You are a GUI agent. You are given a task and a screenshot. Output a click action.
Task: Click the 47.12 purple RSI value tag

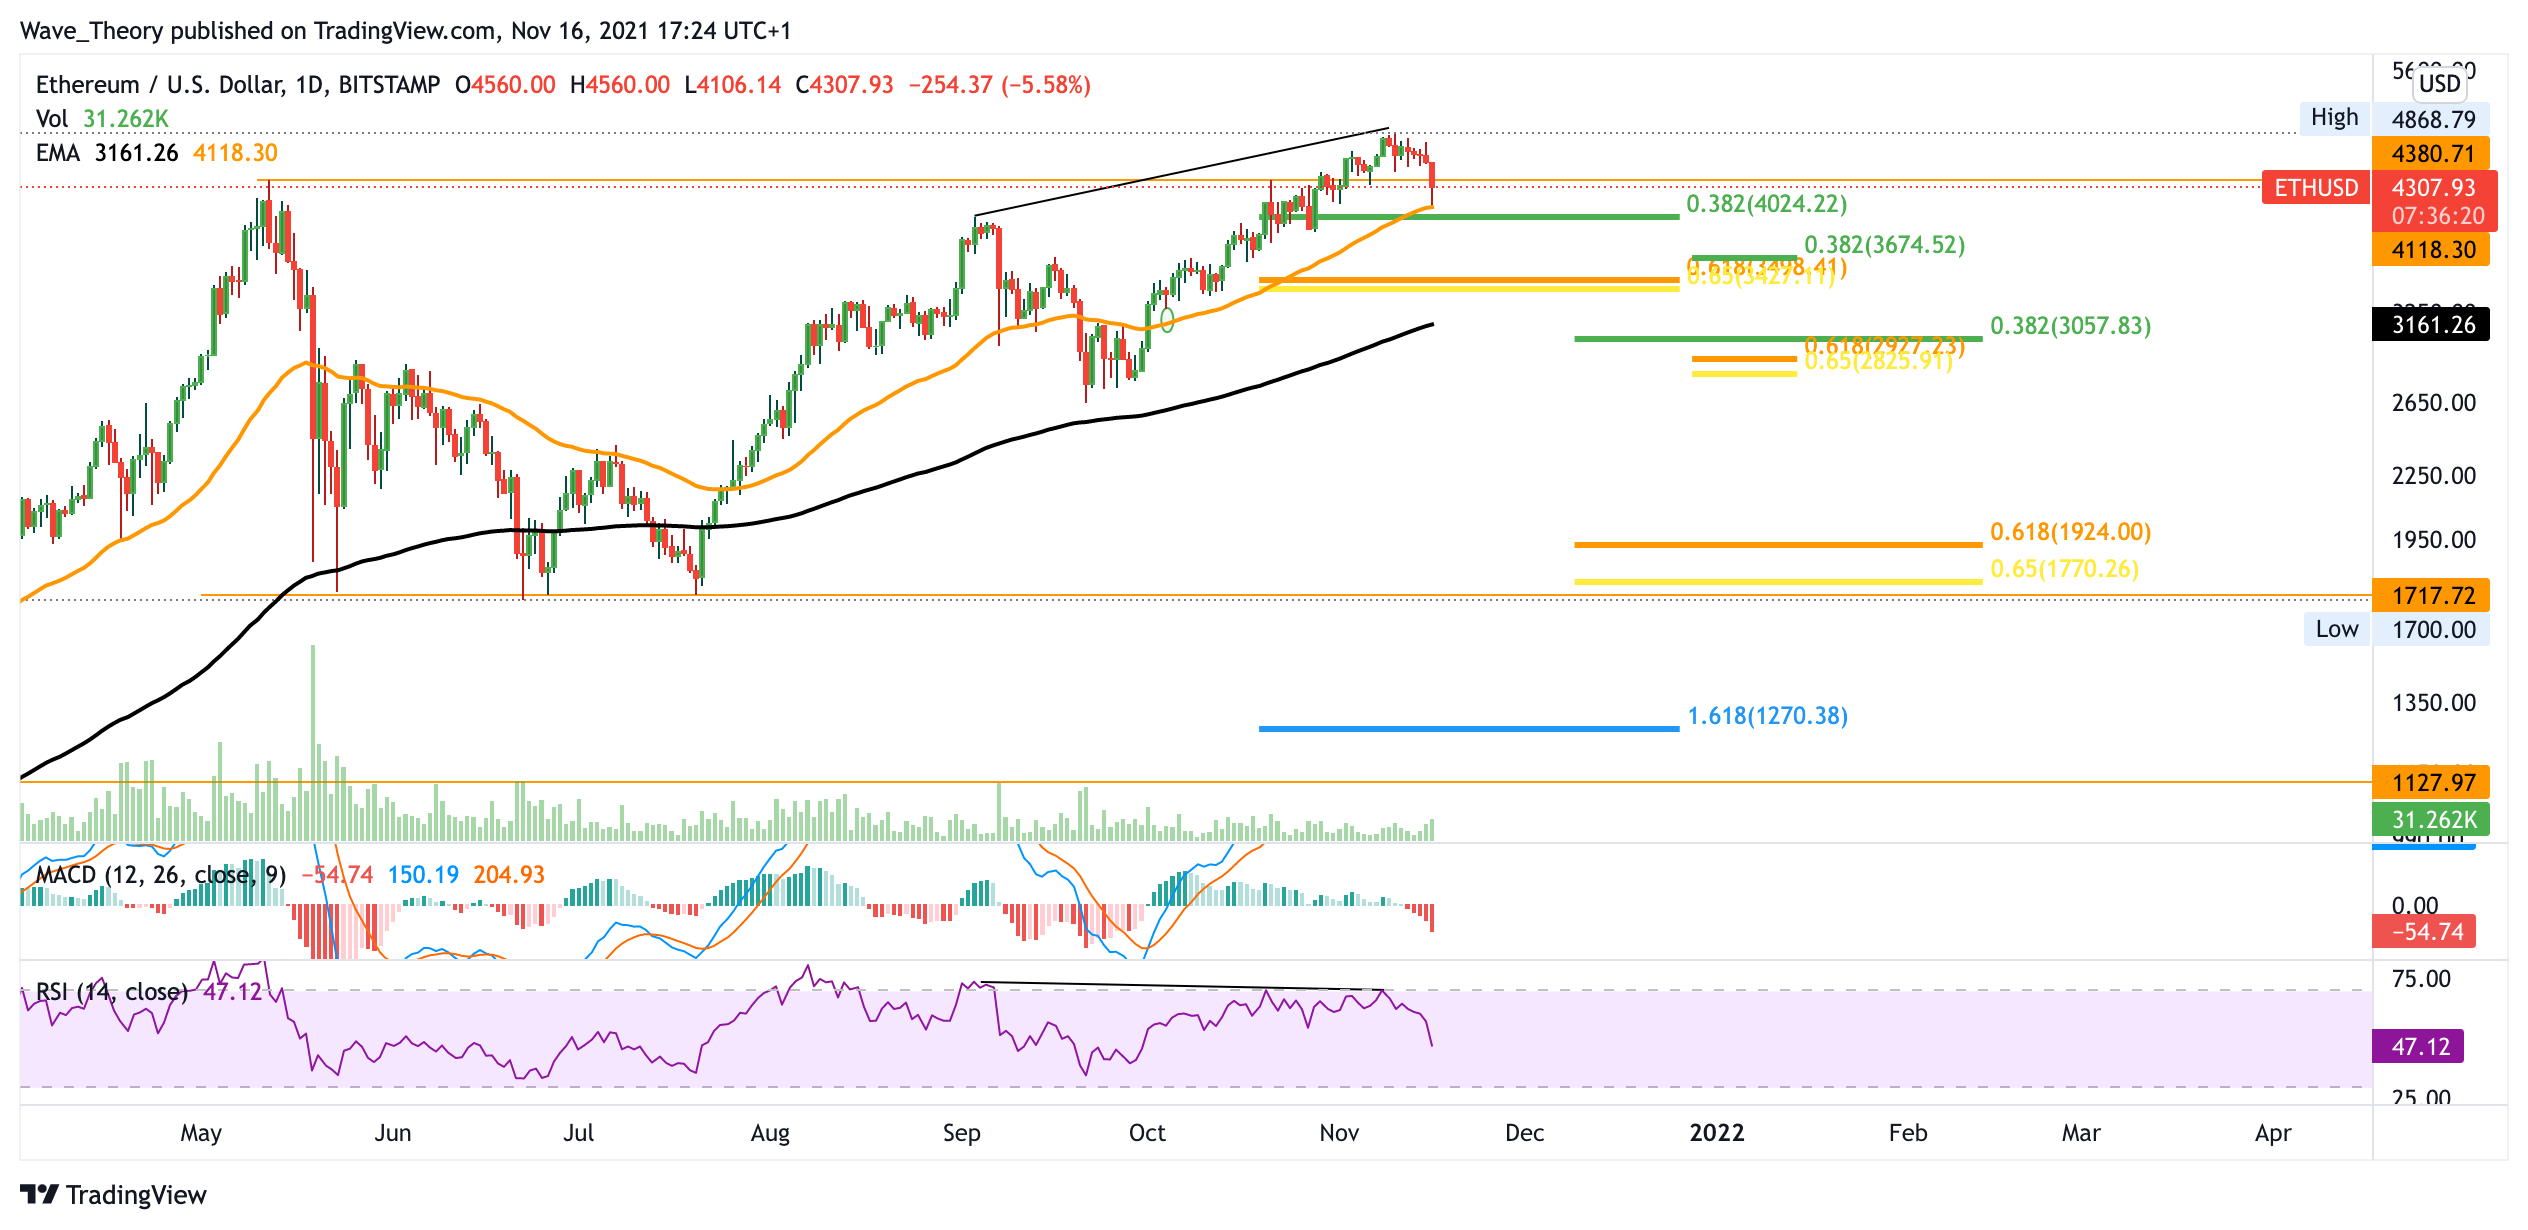point(2419,1047)
